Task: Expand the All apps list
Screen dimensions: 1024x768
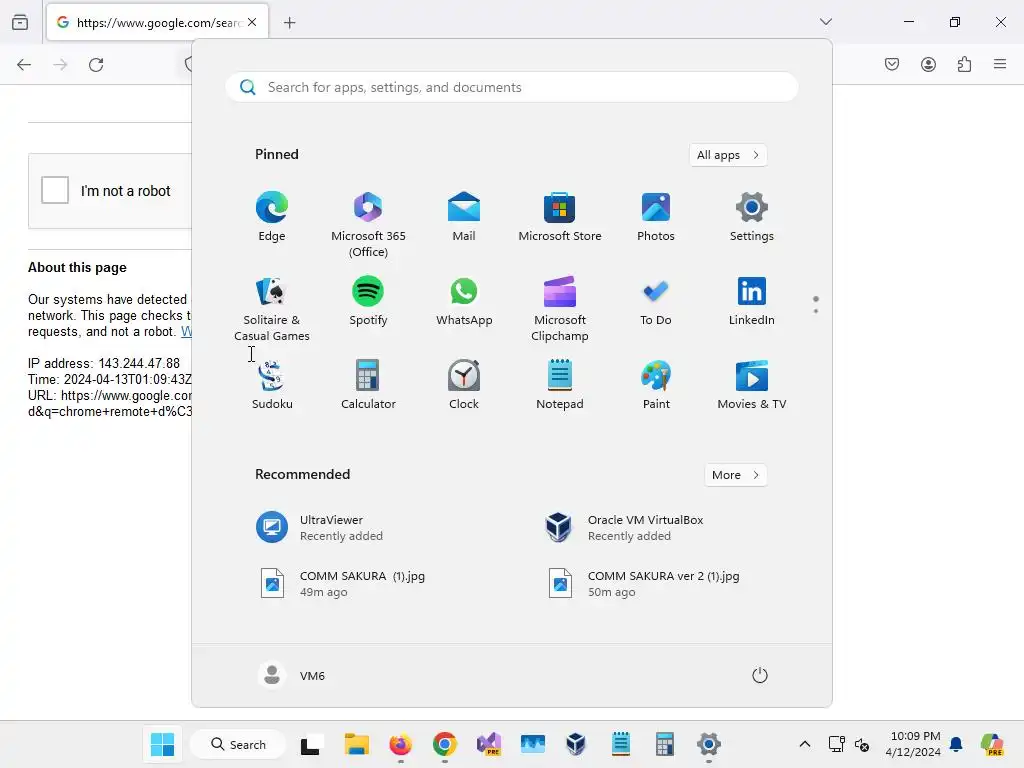Action: point(728,155)
